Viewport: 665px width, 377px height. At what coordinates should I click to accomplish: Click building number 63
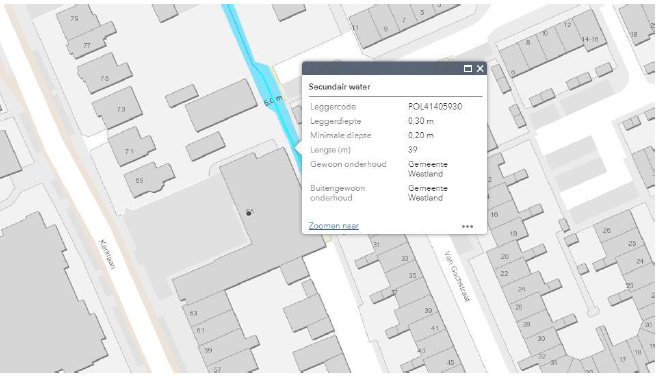click(x=193, y=313)
